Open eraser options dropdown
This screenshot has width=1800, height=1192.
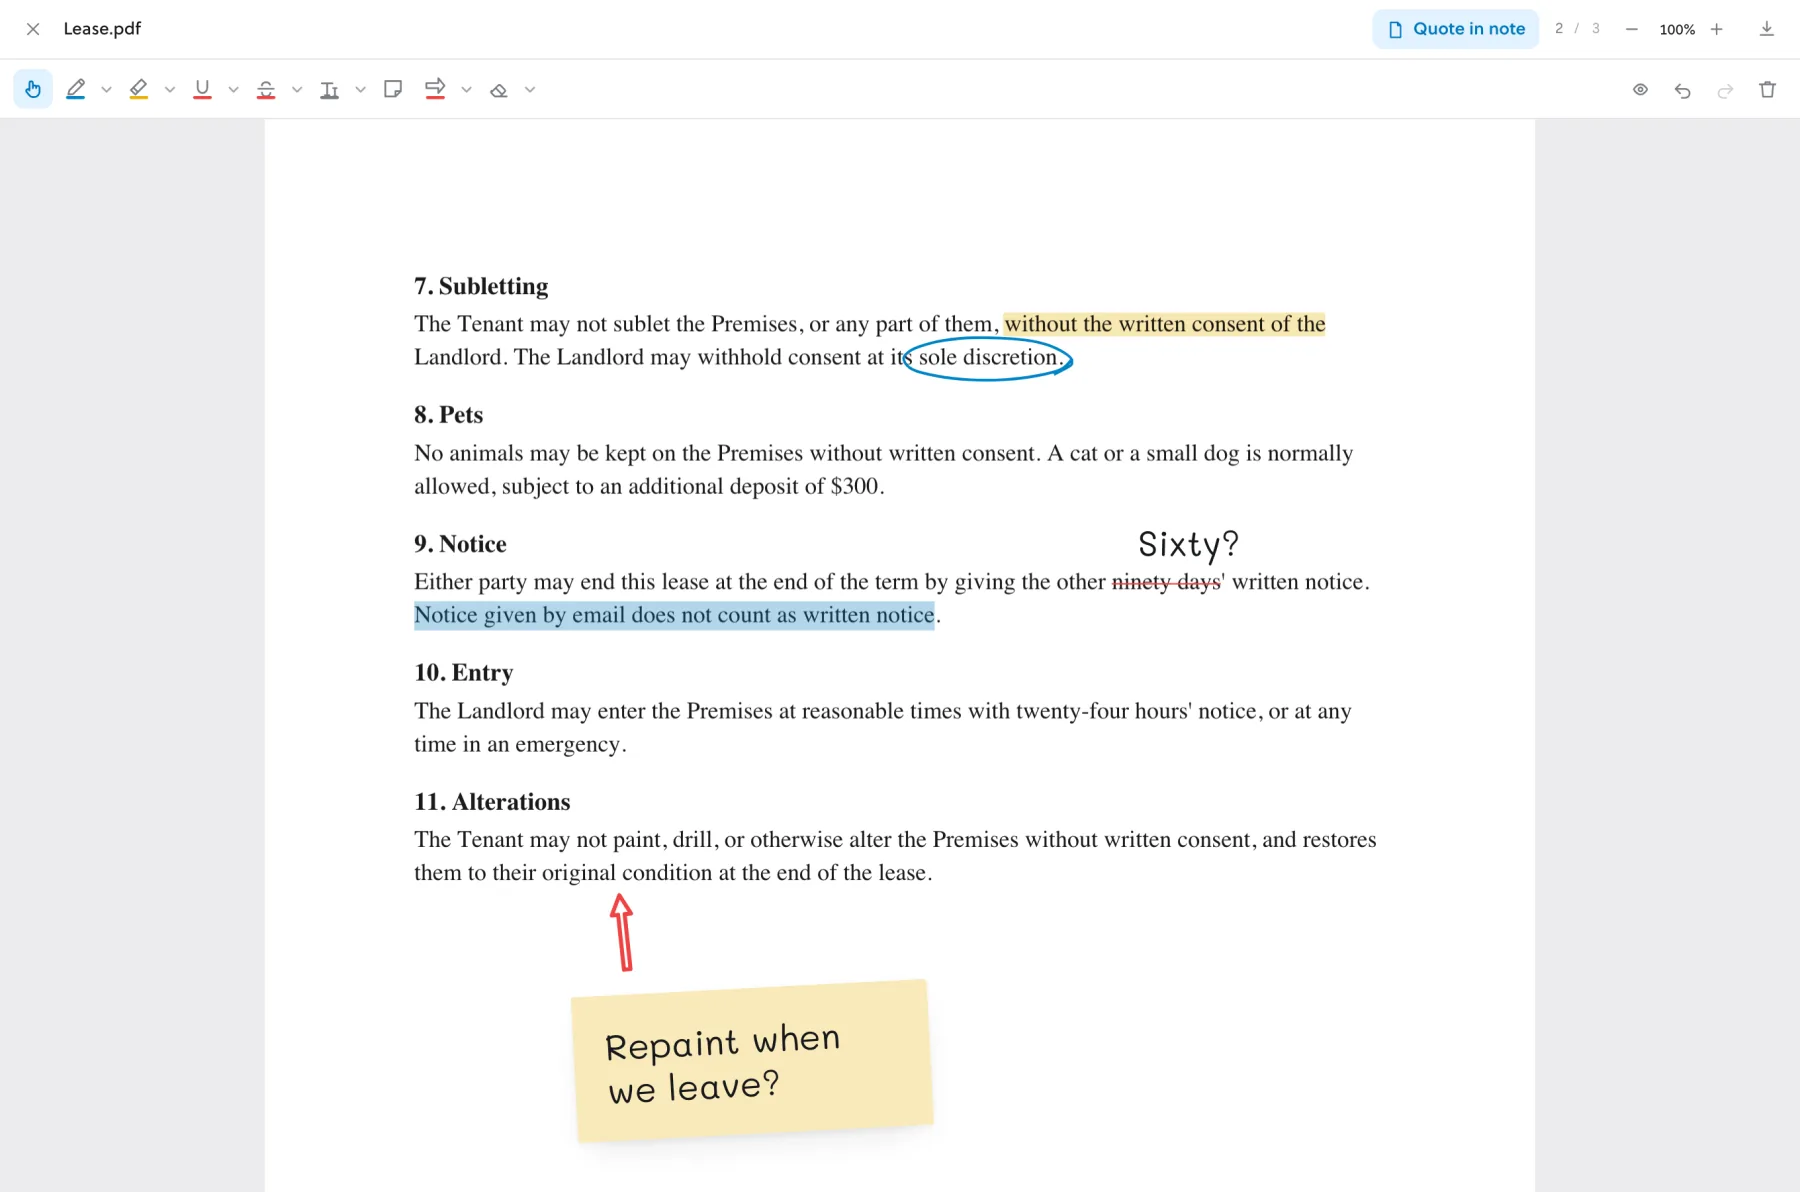(x=530, y=90)
